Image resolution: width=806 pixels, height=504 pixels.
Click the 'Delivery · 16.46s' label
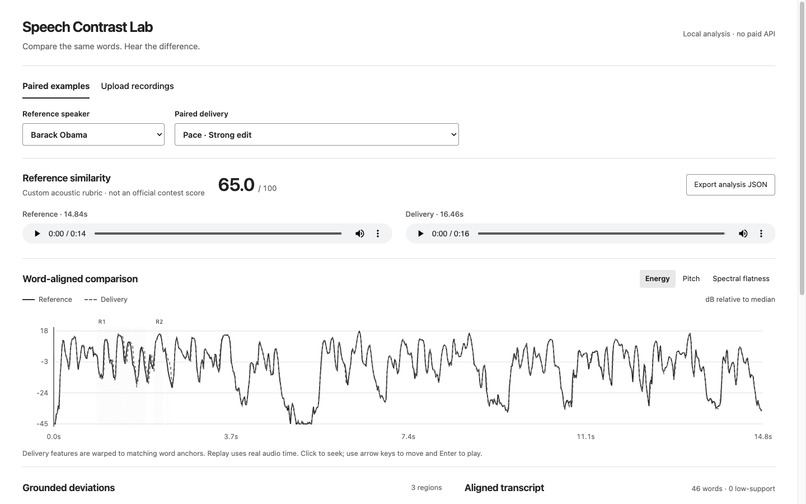pos(434,214)
